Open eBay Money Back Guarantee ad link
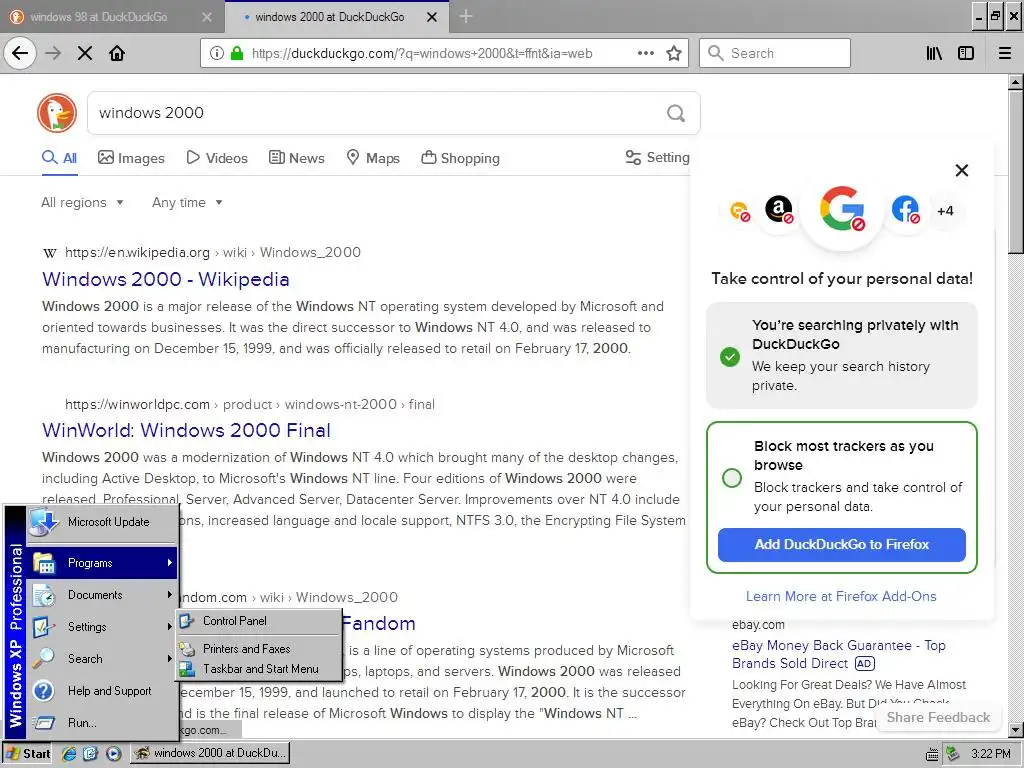1024x768 pixels. click(x=839, y=654)
